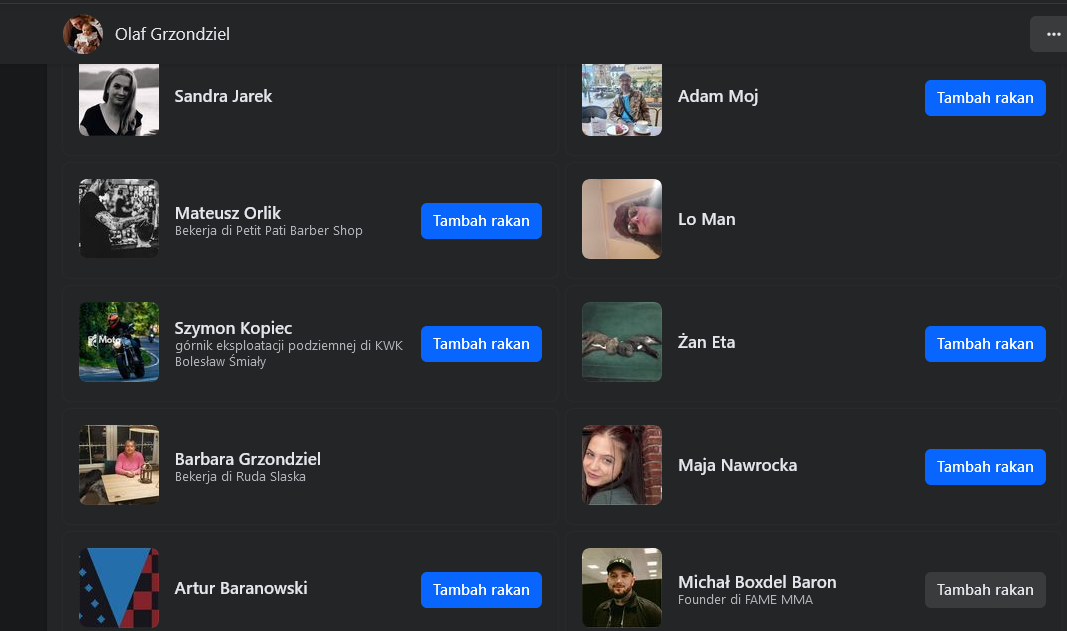Image resolution: width=1067 pixels, height=631 pixels.
Task: Open Szymon Kopiec's motorcycle photo thumbnail
Action: coord(119,342)
